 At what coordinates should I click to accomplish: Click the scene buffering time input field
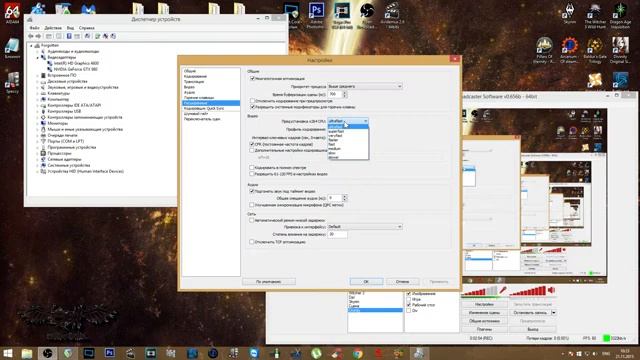335,94
